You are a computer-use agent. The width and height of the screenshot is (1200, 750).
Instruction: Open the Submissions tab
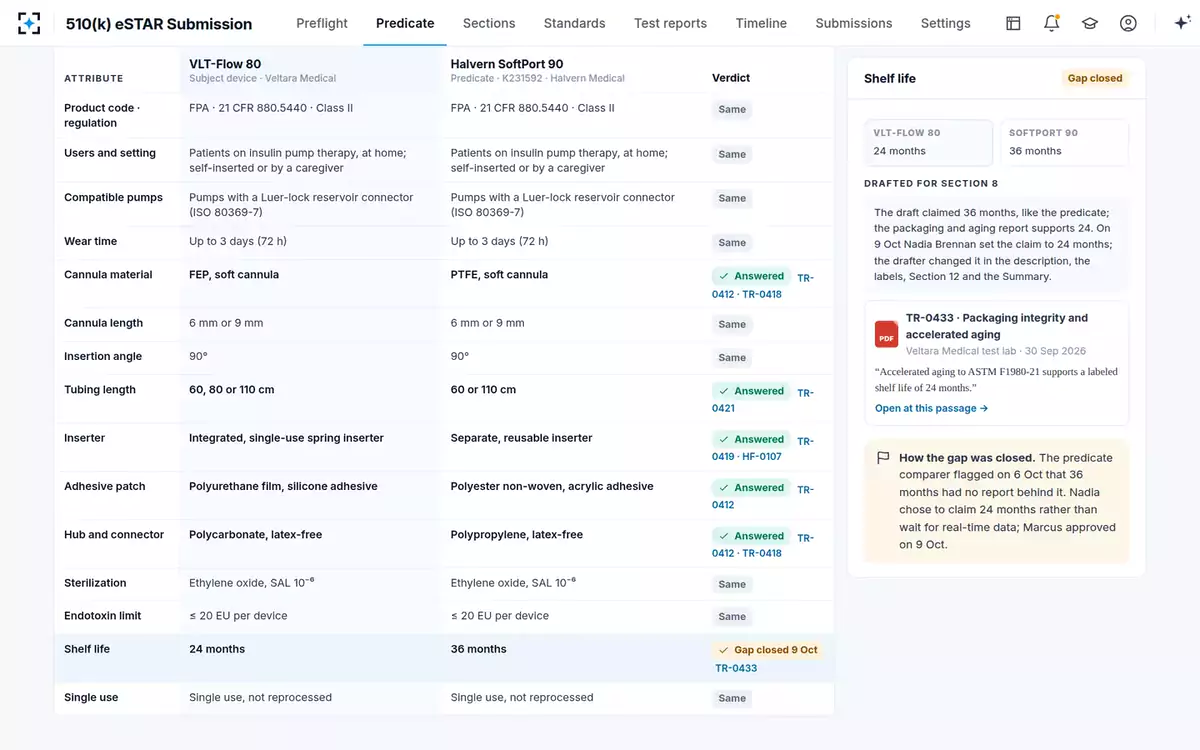coord(853,23)
